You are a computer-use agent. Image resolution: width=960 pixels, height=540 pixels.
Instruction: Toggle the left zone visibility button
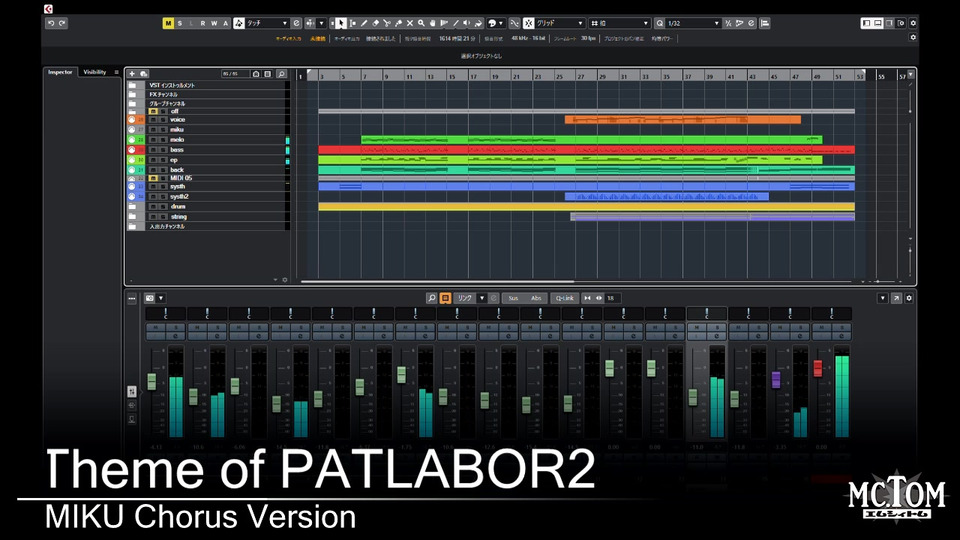[866, 23]
